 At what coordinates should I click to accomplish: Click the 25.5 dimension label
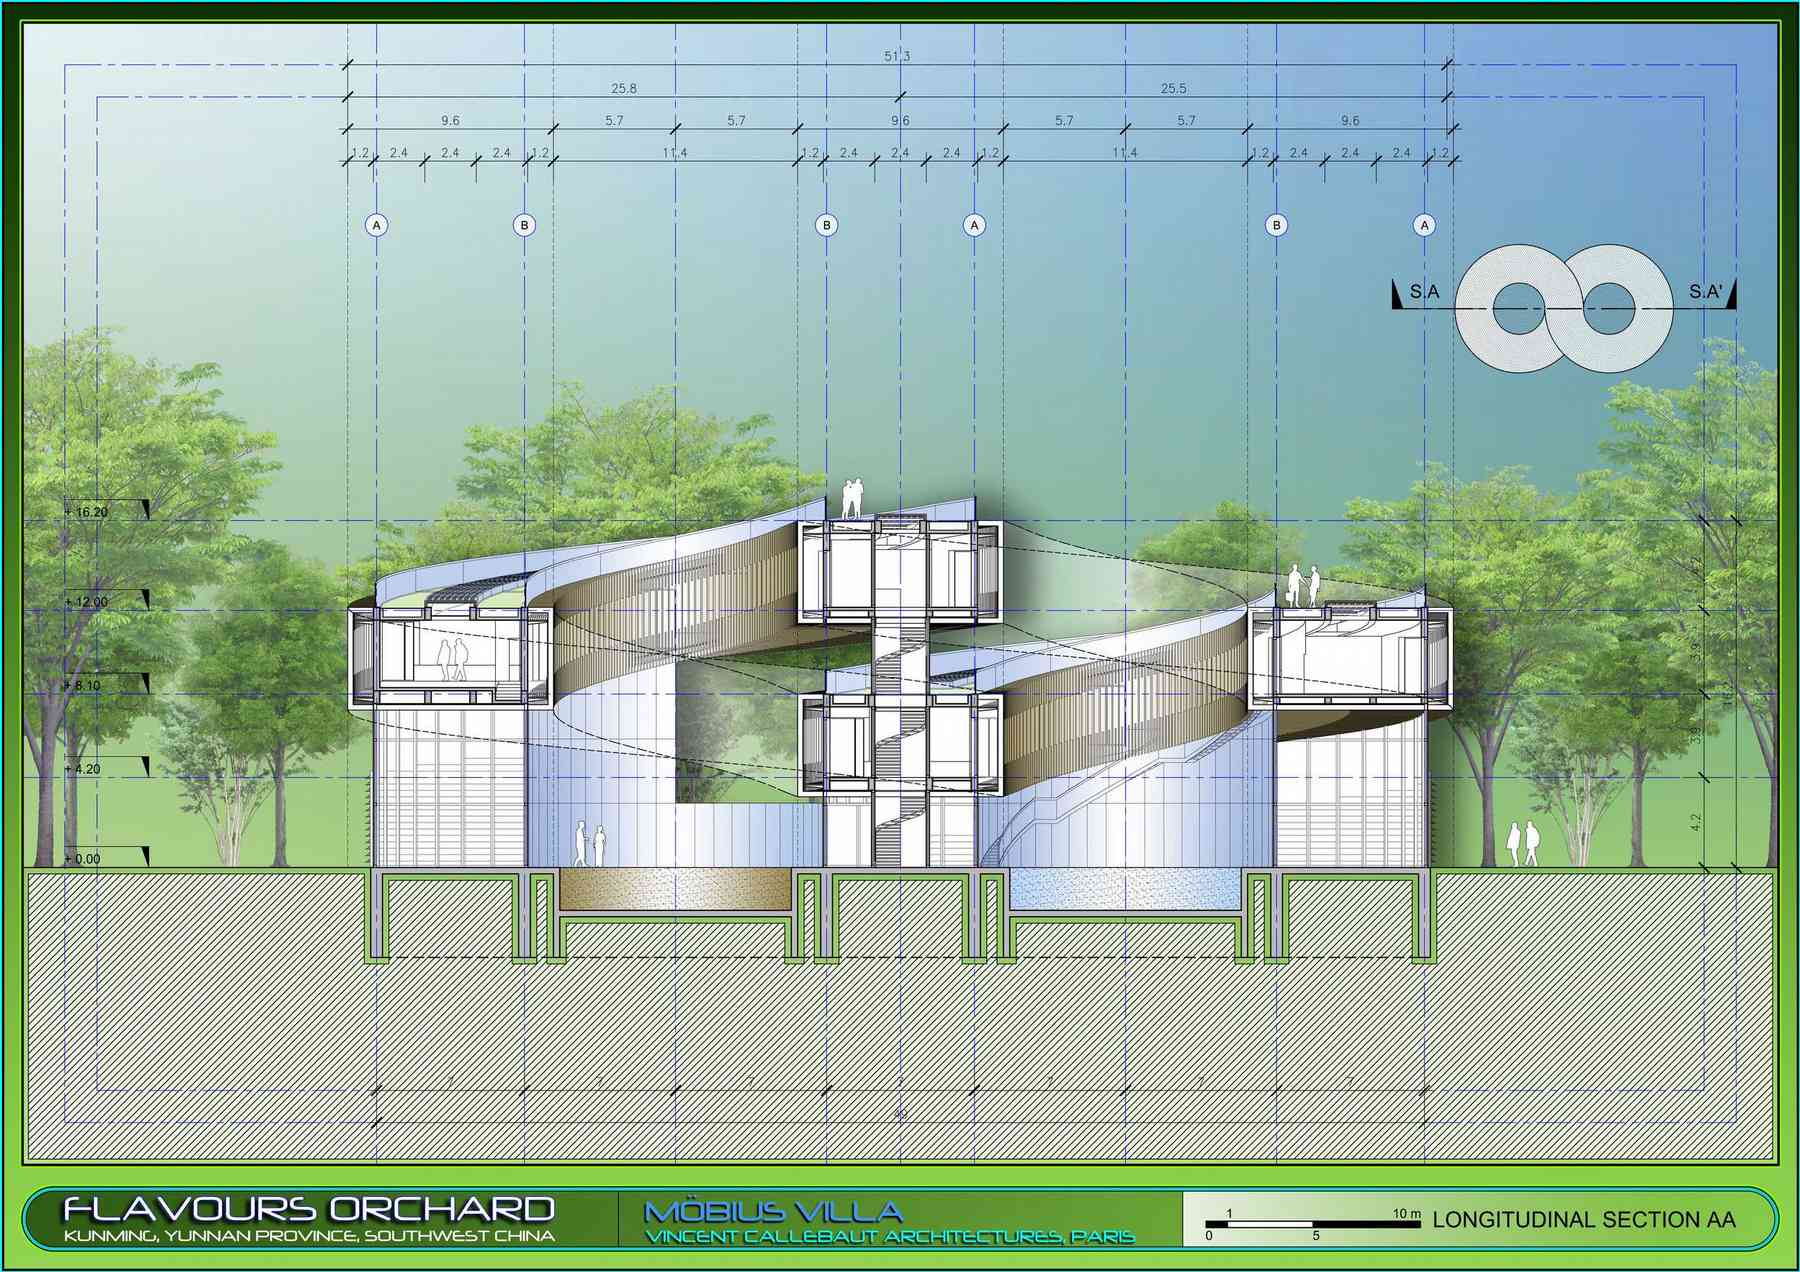click(x=1173, y=88)
